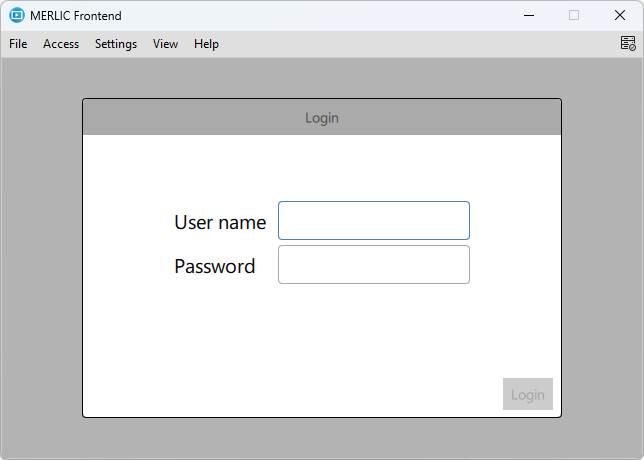
Task: Close the MERLIC Frontend window
Action: 620,15
